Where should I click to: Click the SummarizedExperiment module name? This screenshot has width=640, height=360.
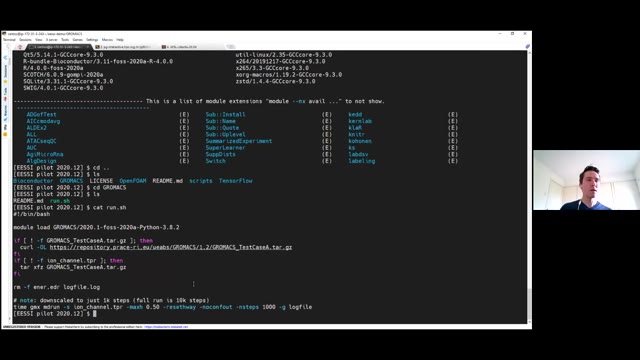click(x=239, y=141)
